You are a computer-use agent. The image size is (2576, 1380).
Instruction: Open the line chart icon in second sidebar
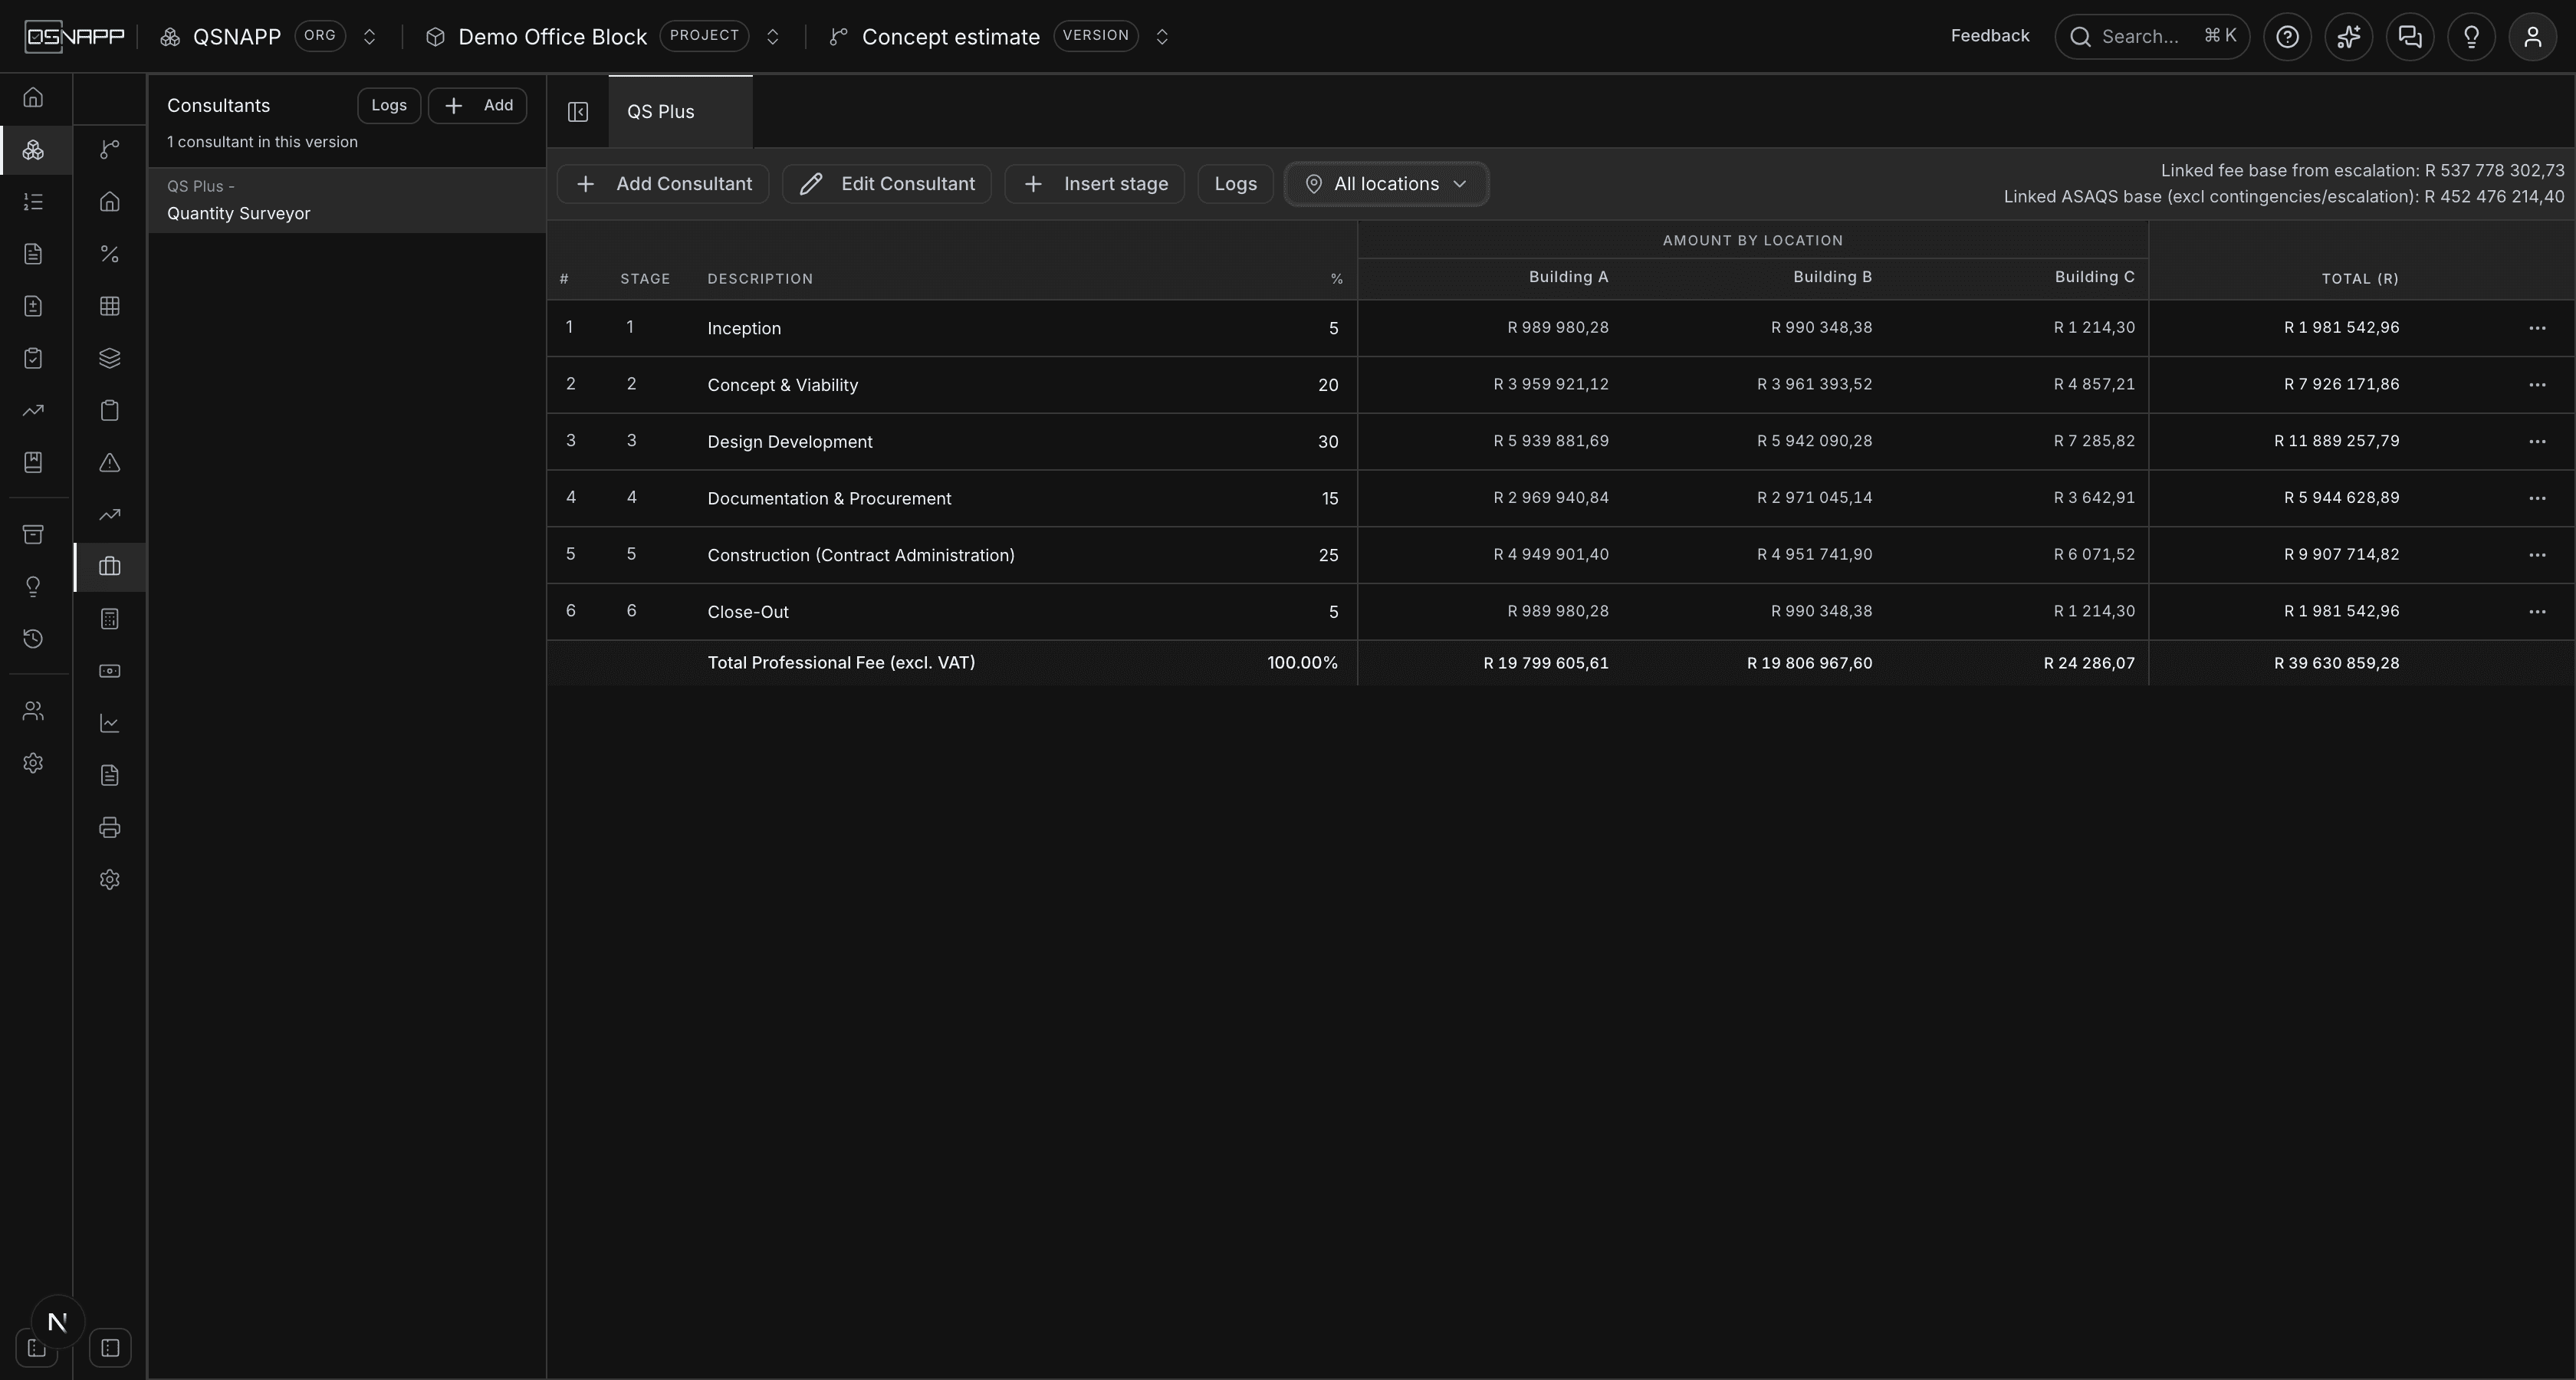tap(110, 723)
